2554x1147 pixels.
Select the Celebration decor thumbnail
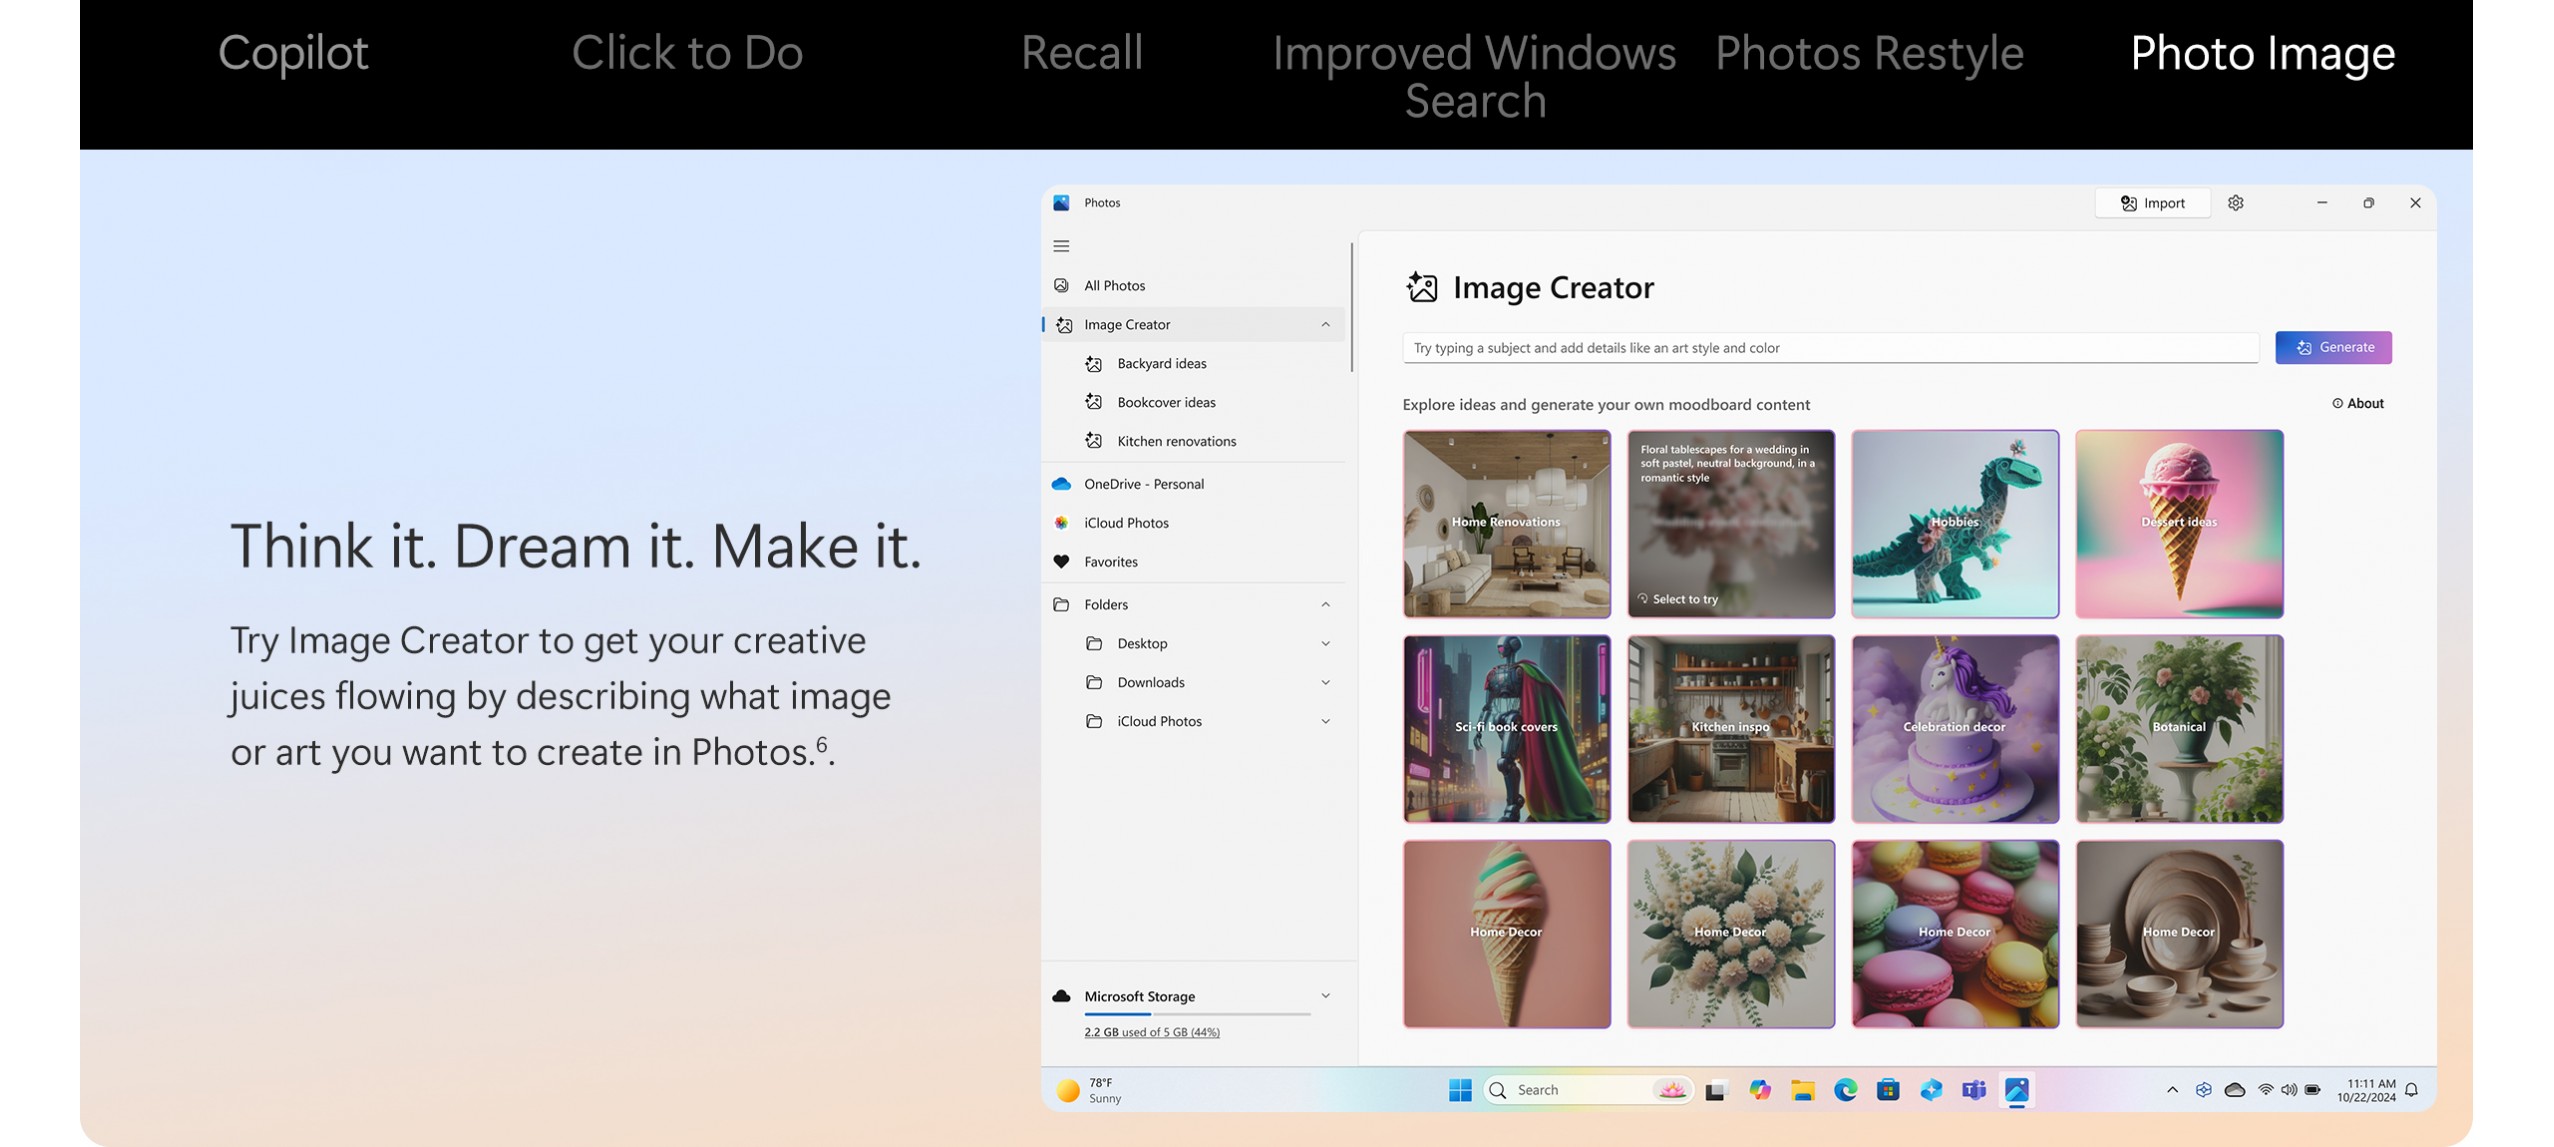pos(1954,729)
